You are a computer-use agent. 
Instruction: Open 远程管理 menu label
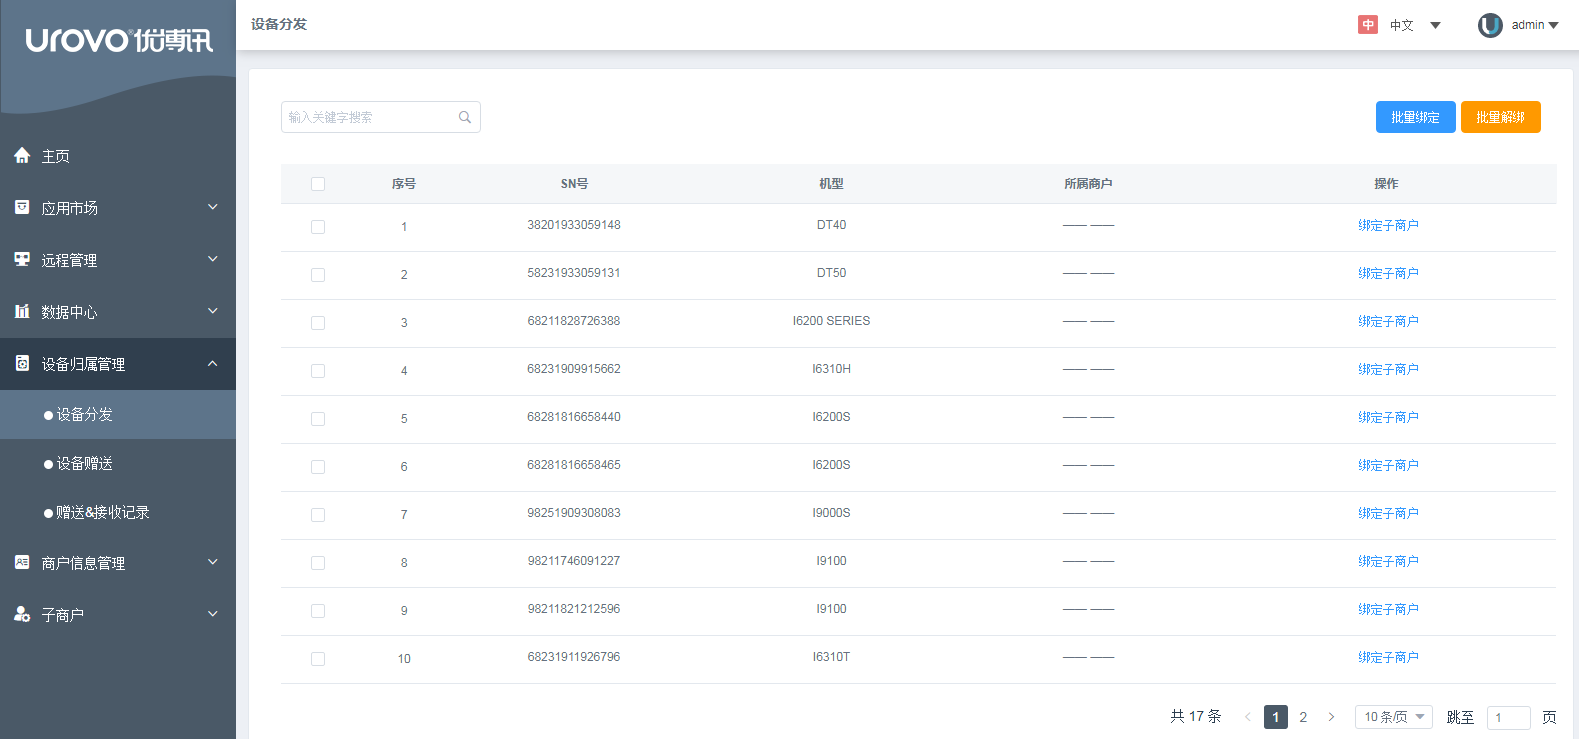(x=69, y=260)
